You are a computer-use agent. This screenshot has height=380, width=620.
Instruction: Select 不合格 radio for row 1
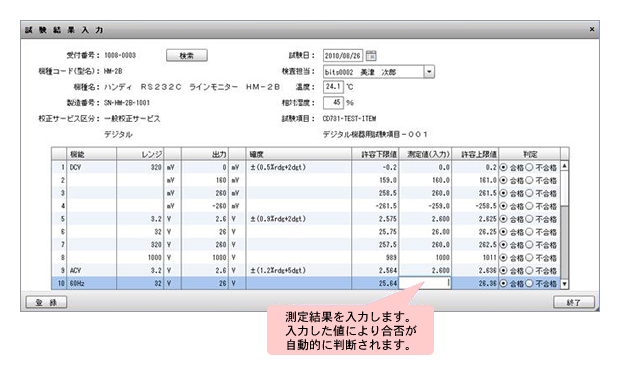point(529,167)
